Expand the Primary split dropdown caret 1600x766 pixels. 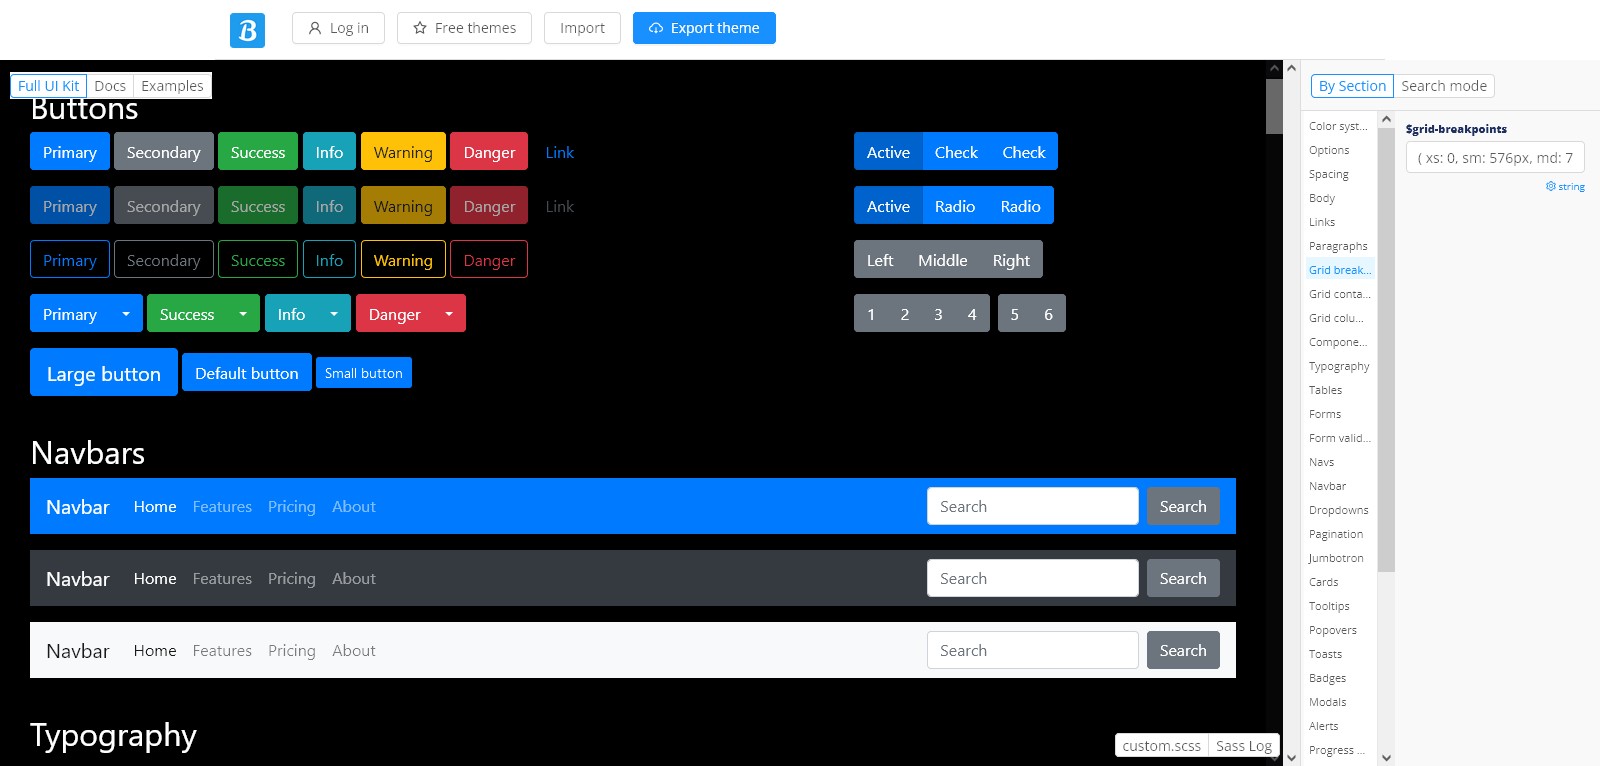point(126,314)
